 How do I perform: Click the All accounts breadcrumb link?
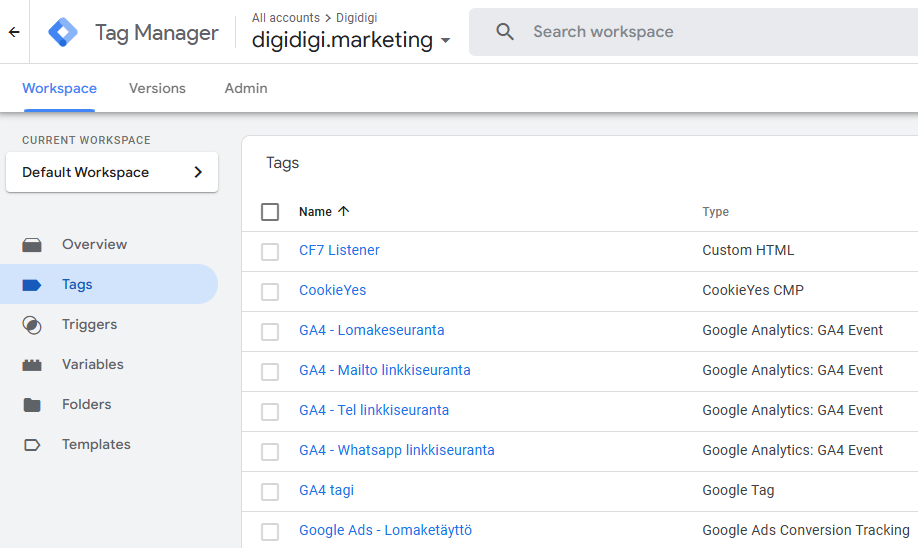[286, 18]
